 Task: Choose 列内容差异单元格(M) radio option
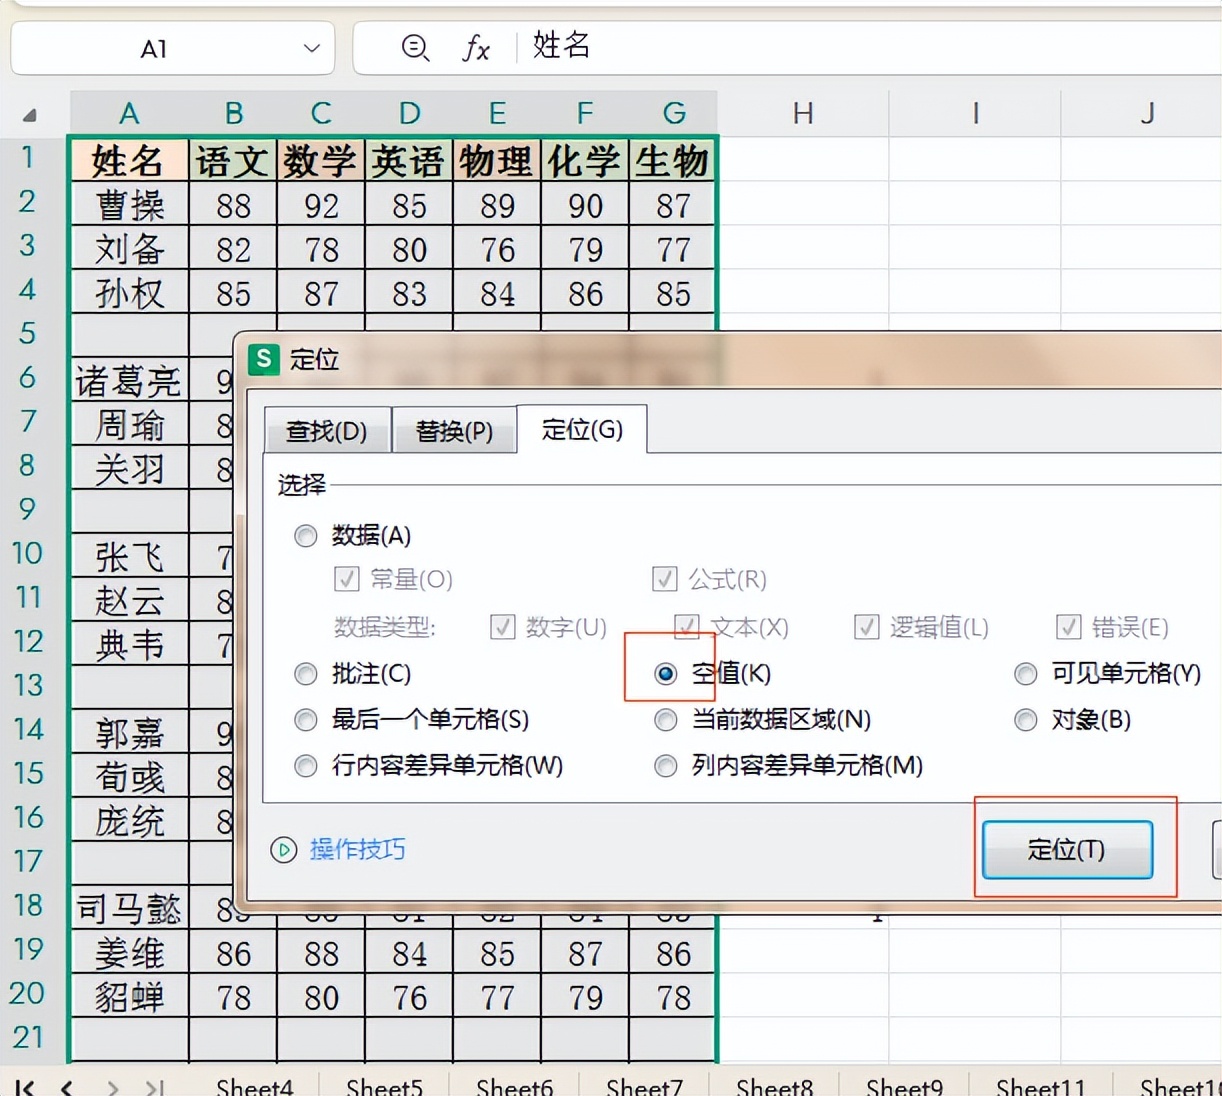click(666, 767)
